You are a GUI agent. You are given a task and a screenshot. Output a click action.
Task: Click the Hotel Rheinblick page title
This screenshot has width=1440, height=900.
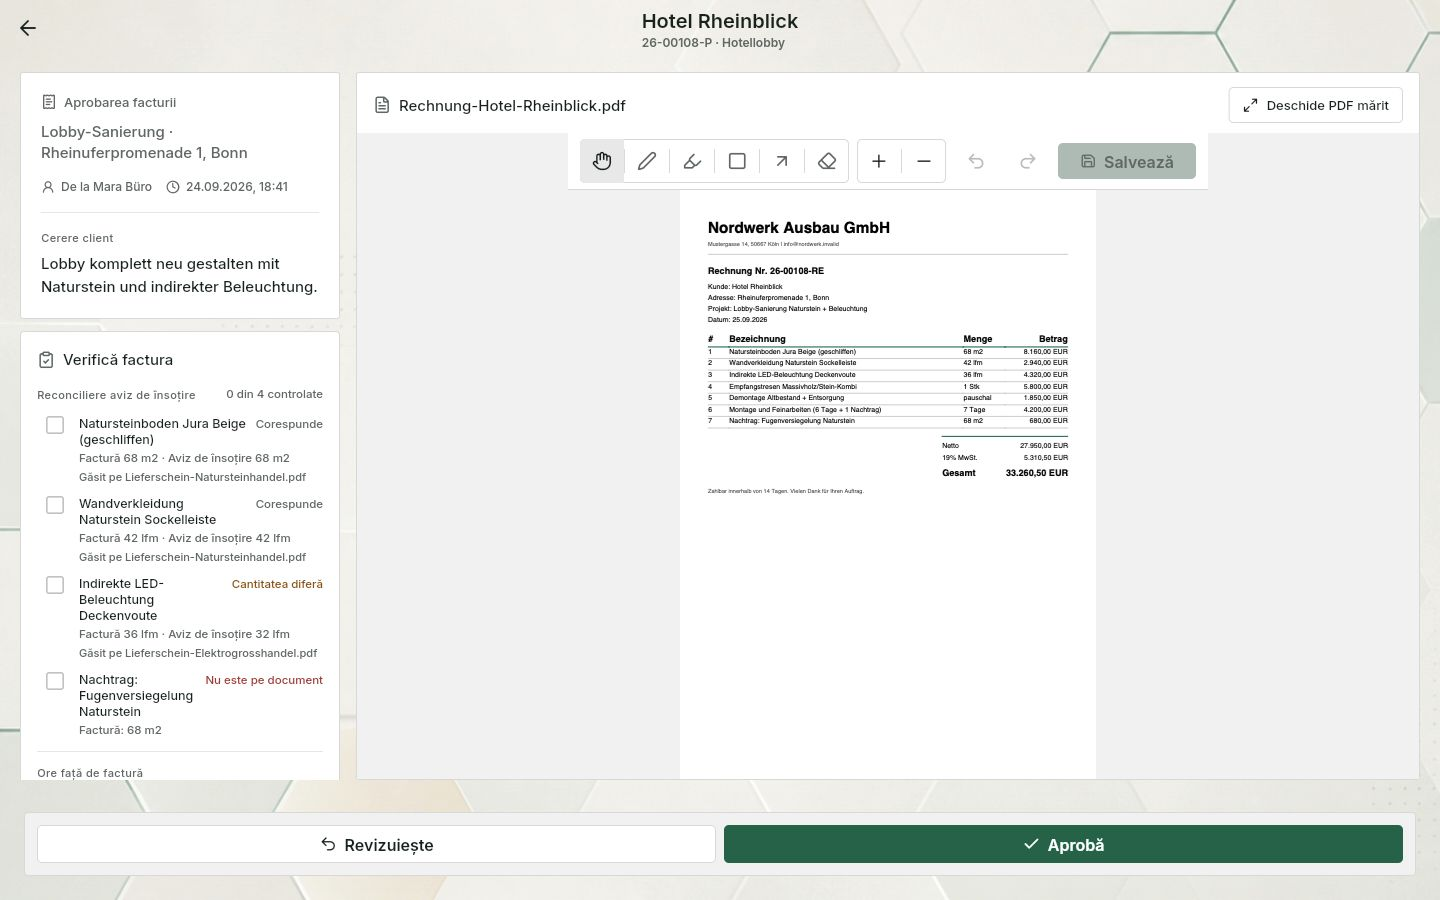(x=720, y=21)
